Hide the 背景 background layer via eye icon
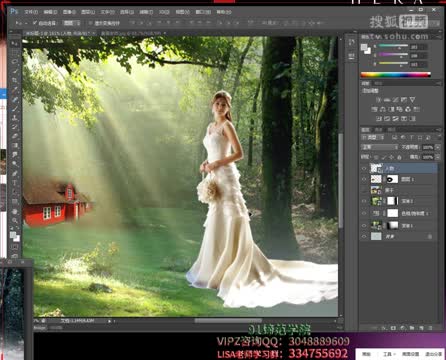446x360 pixels. tap(364, 236)
